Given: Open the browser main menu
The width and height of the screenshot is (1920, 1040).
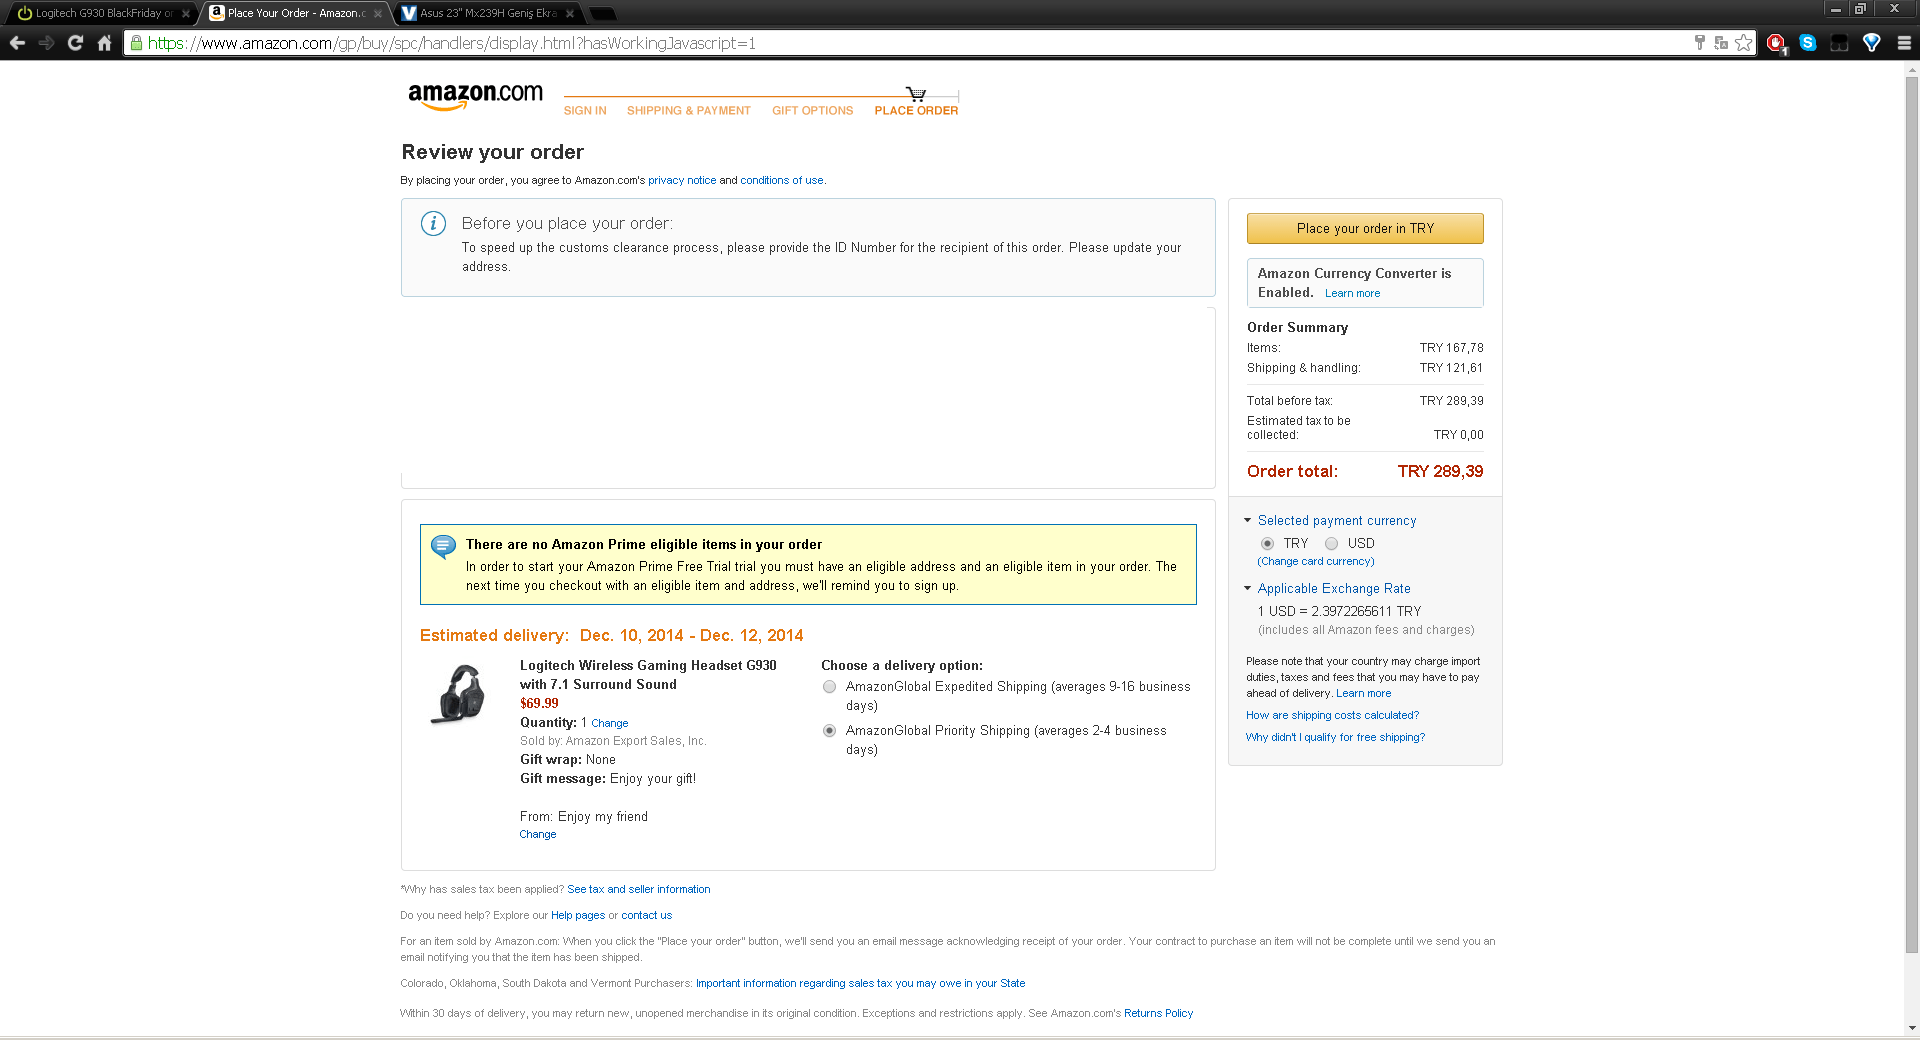Looking at the screenshot, I should (1904, 43).
